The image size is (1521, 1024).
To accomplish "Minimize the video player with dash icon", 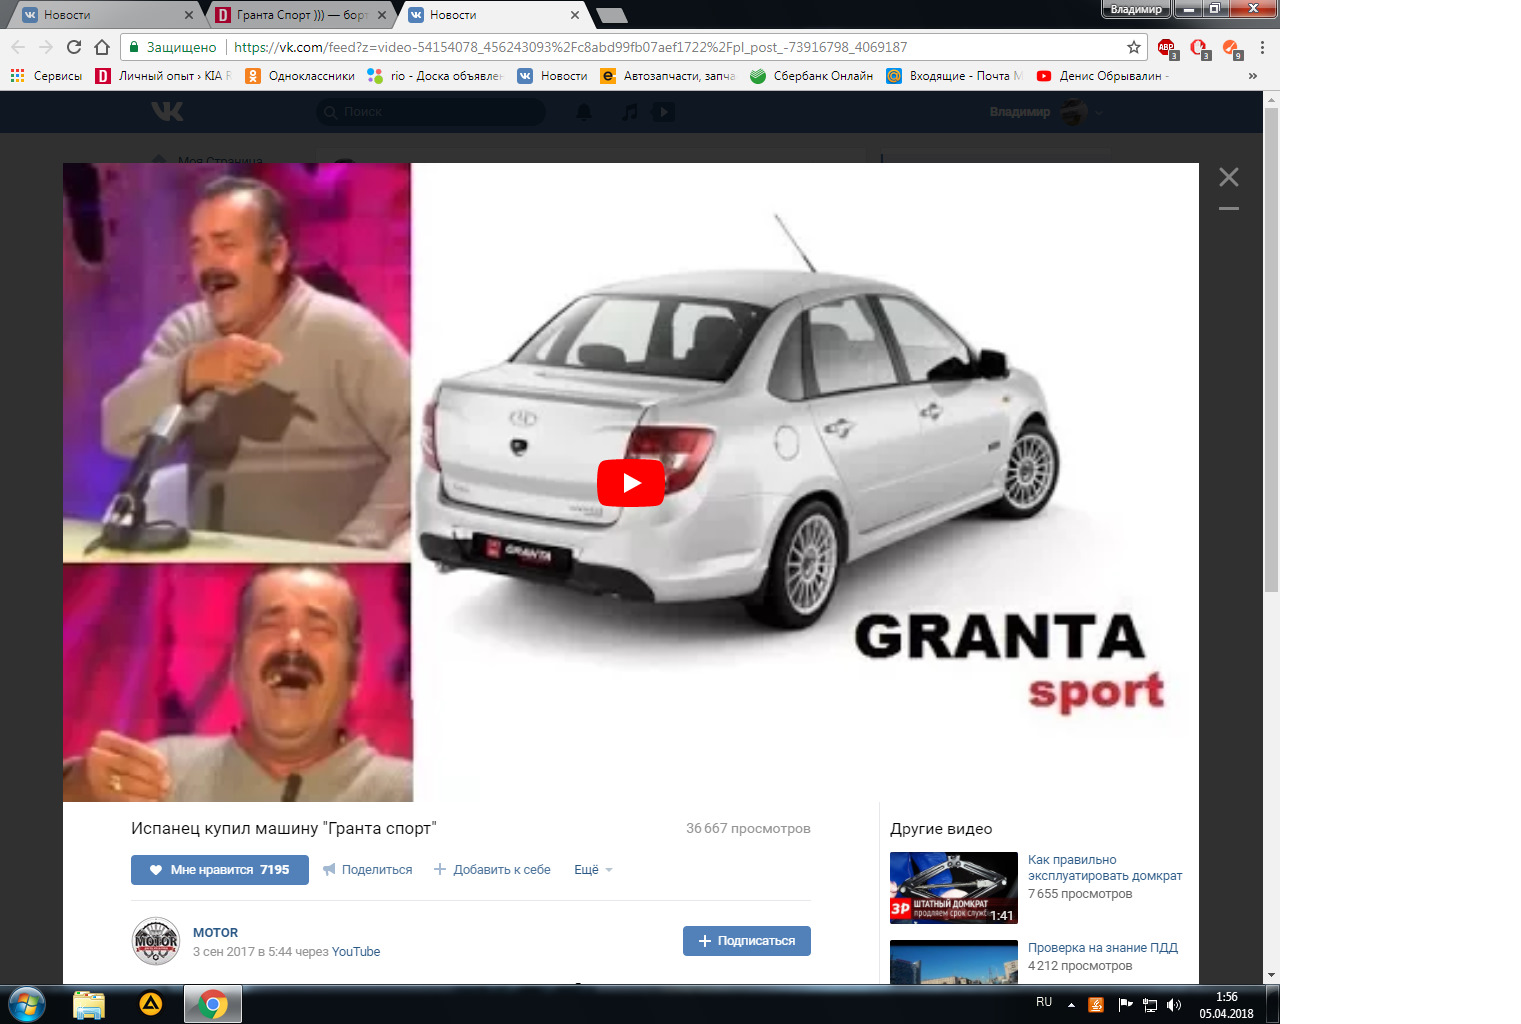I will (1229, 208).
